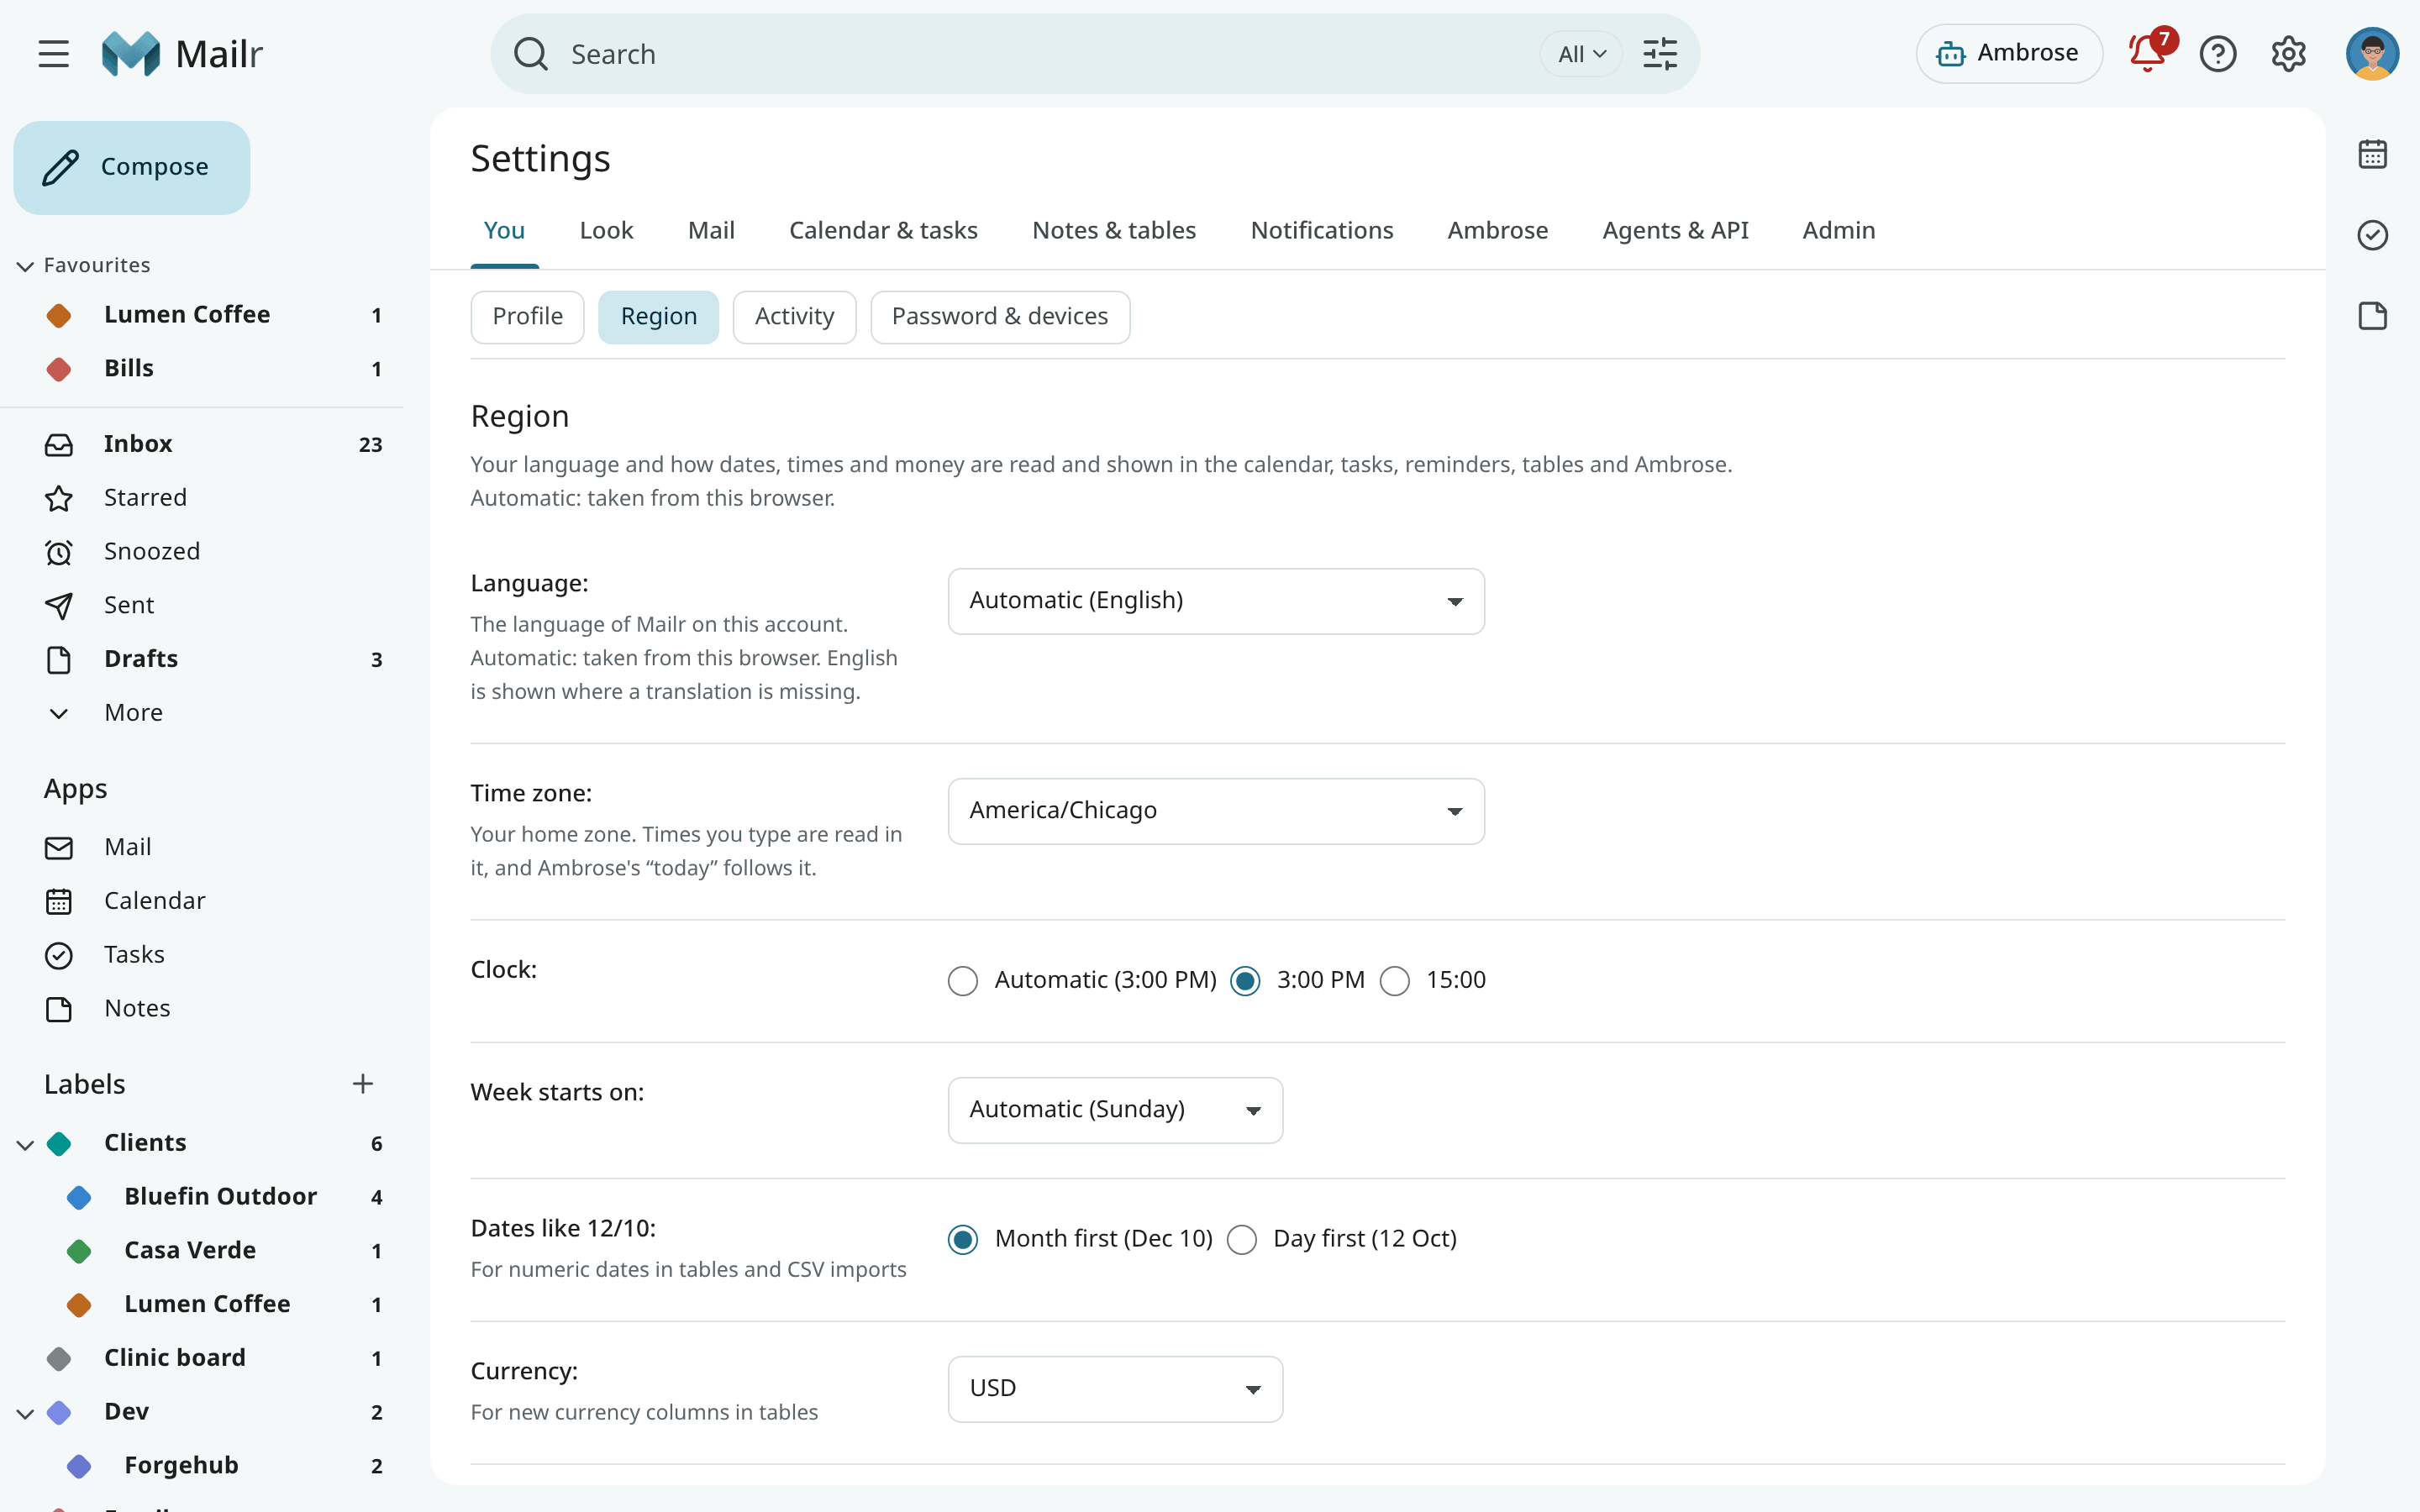Open the settings gear icon
This screenshot has height=1512, width=2420.
pyautogui.click(x=2288, y=54)
